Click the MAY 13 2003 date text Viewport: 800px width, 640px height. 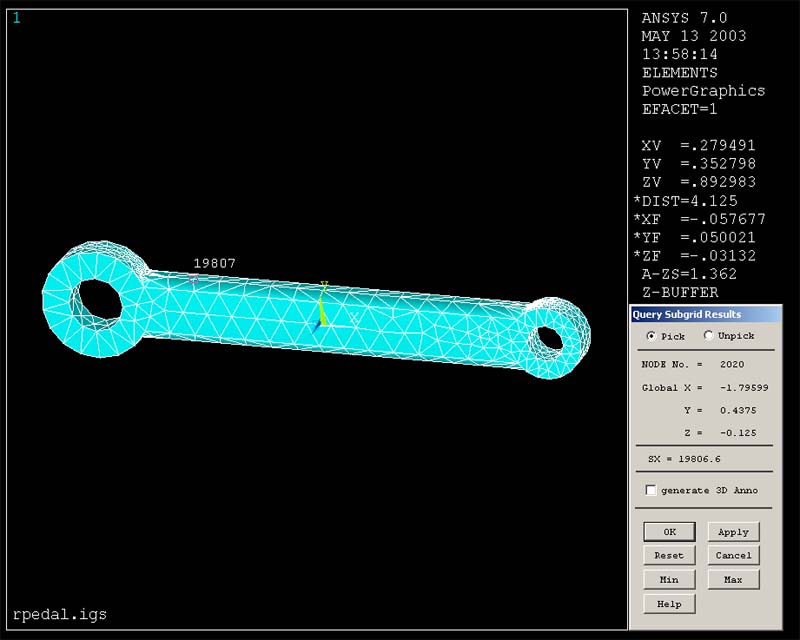[x=693, y=36]
